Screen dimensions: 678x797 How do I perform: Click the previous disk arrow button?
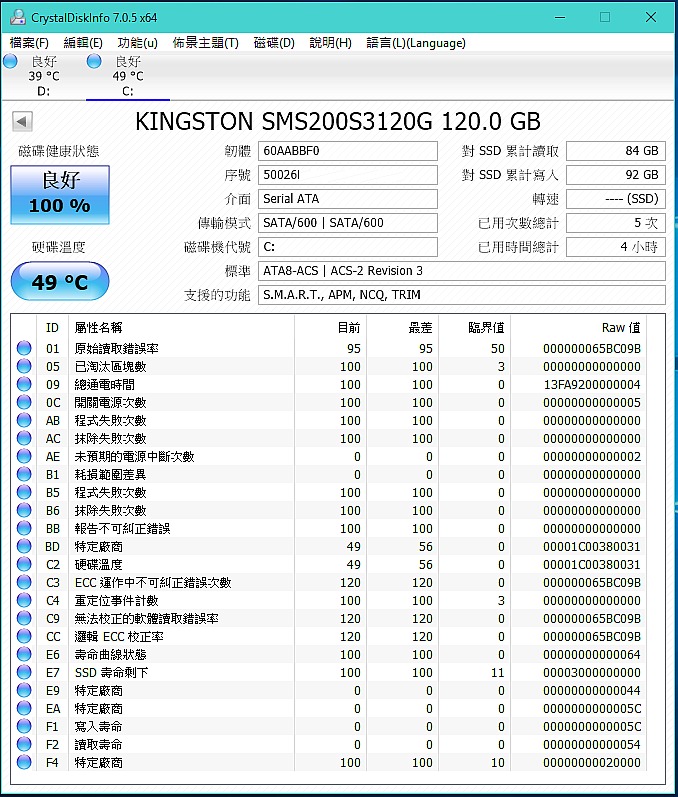(22, 121)
